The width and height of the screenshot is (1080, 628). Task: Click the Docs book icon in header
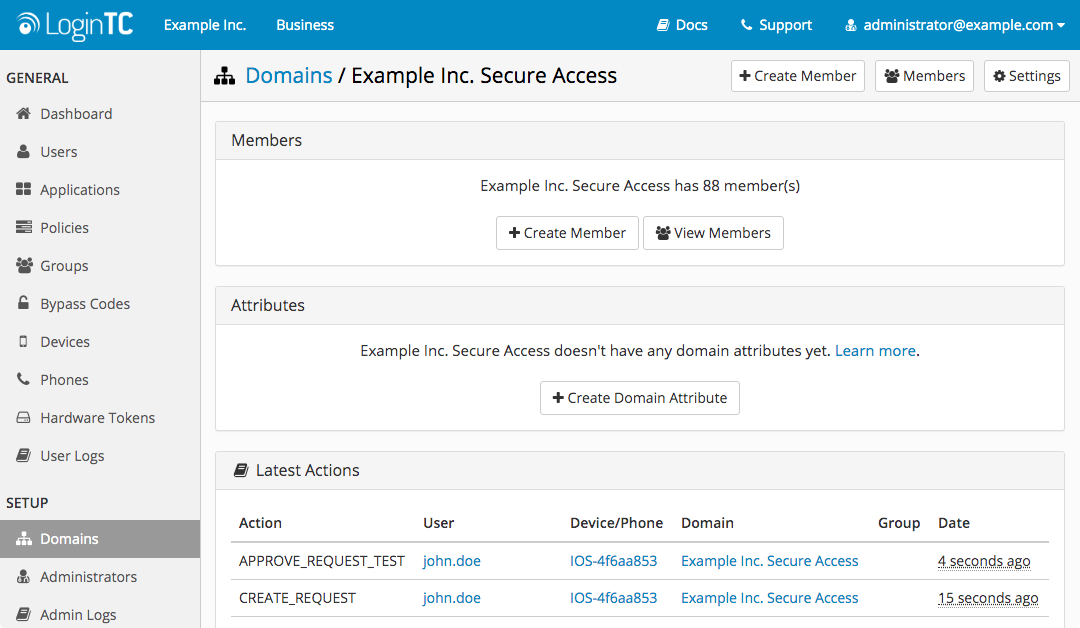(x=663, y=25)
